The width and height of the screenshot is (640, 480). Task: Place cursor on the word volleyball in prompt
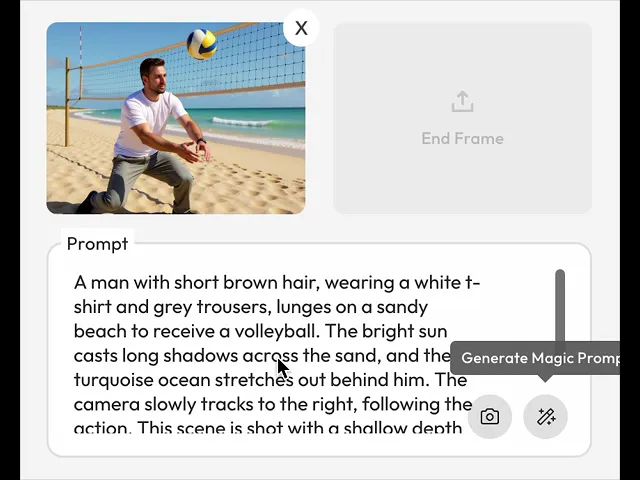pos(276,331)
